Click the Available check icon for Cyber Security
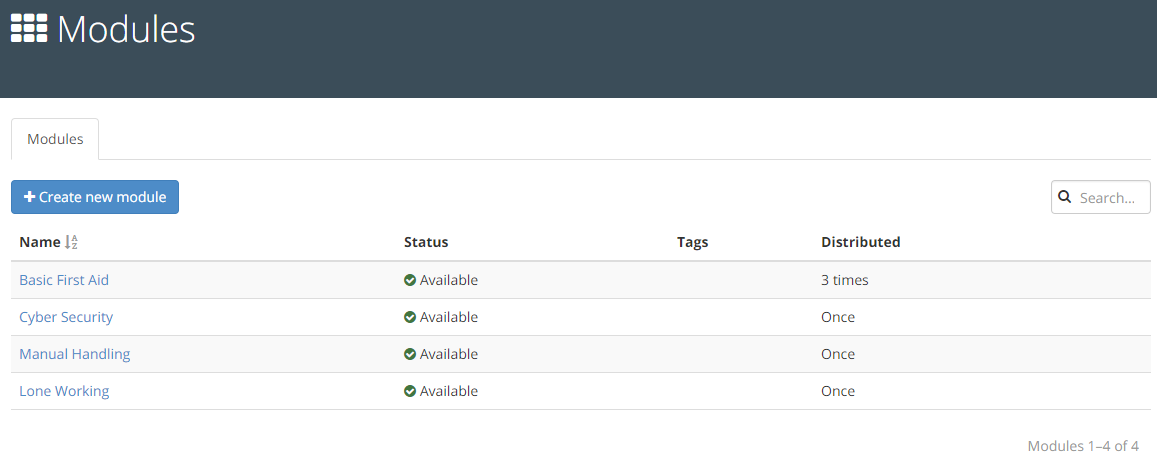The width and height of the screenshot is (1157, 472). pyautogui.click(x=410, y=317)
